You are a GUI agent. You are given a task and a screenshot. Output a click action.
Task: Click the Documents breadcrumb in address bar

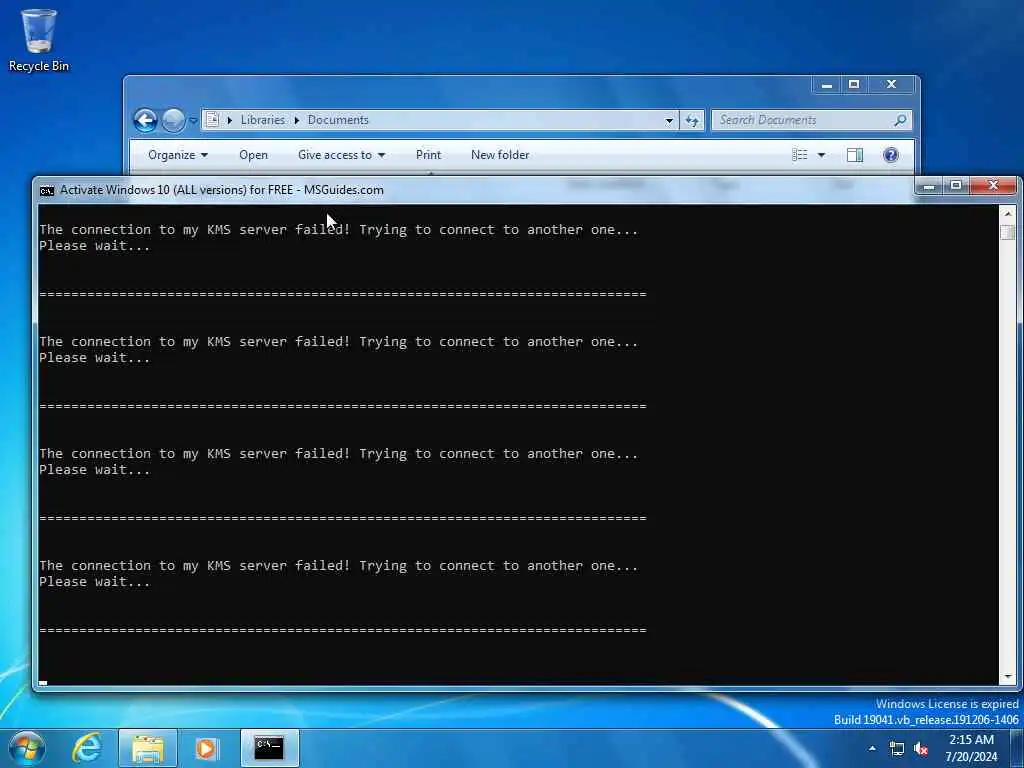pos(338,120)
